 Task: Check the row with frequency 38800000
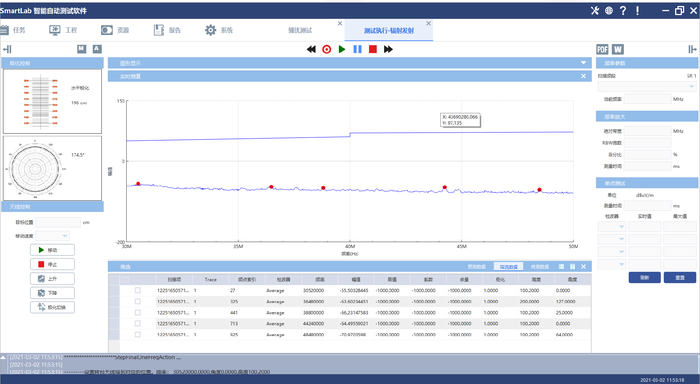[138, 313]
